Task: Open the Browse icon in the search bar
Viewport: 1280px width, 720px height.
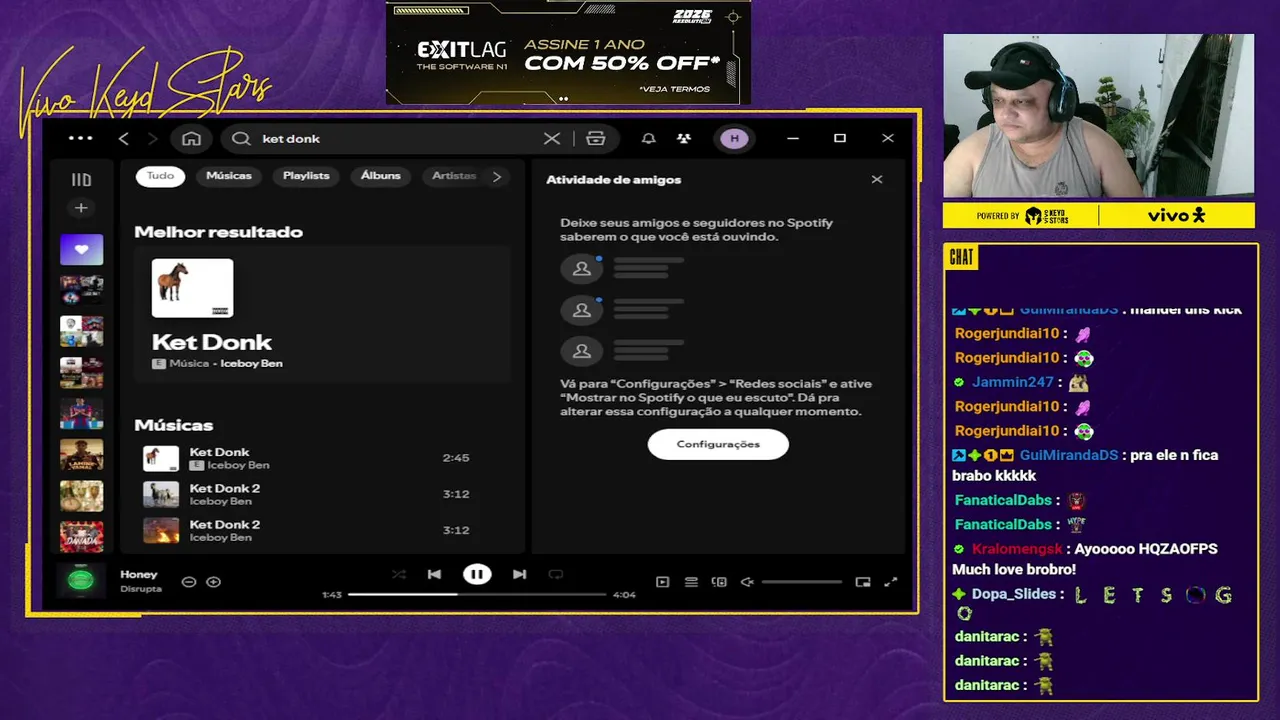Action: pyautogui.click(x=596, y=139)
